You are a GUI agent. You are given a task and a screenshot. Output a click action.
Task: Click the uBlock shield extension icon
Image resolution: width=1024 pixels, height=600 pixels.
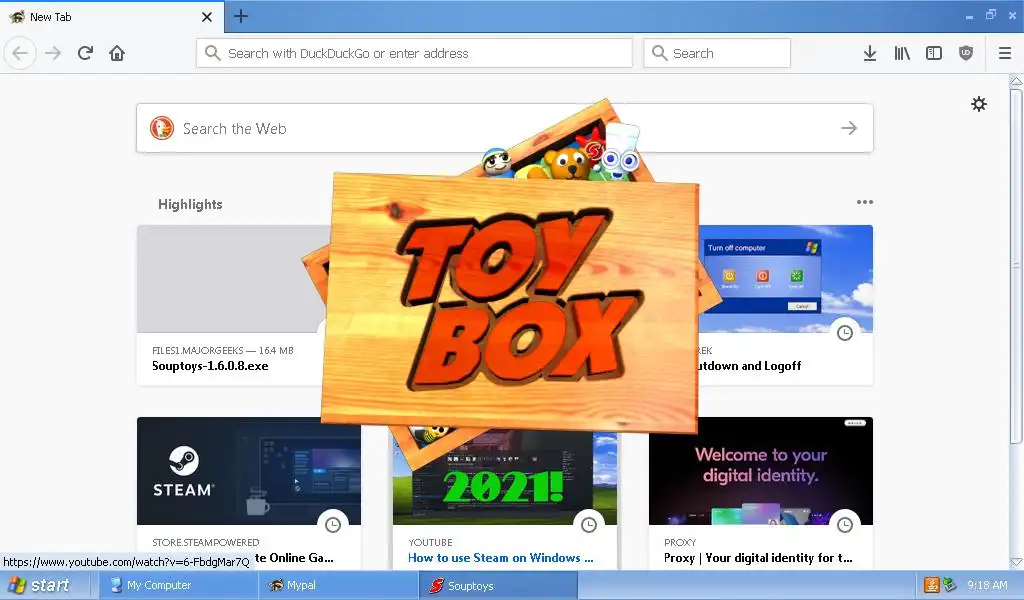[x=966, y=53]
